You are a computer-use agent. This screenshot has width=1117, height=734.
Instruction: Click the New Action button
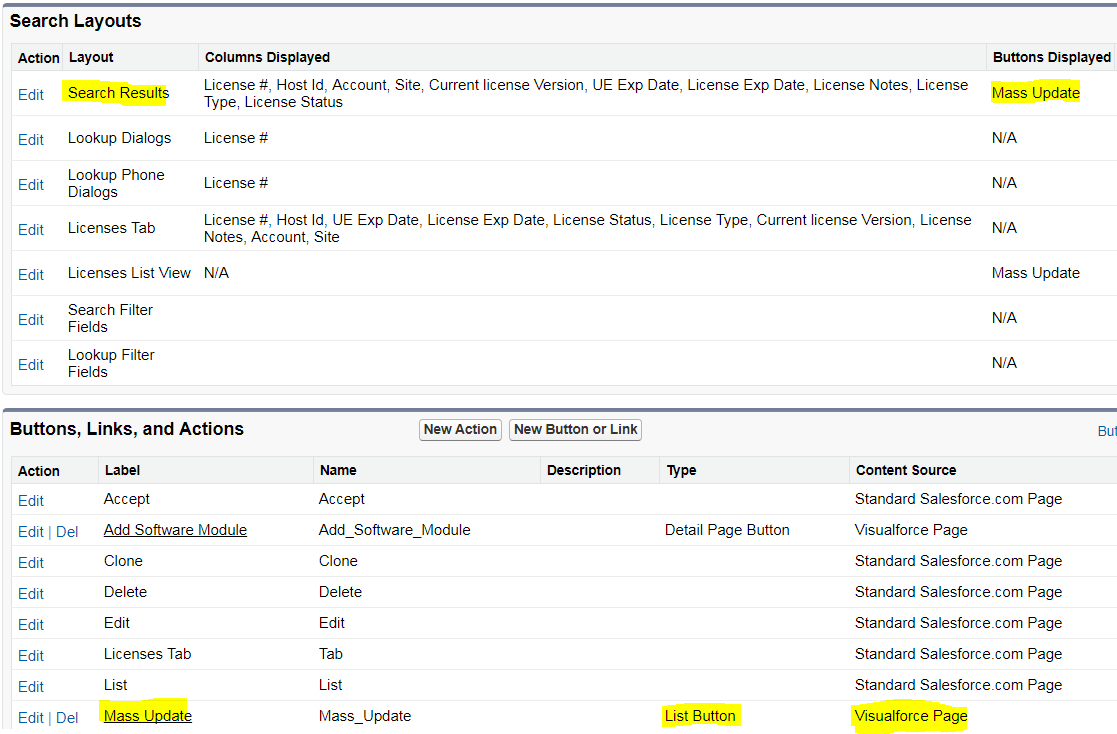460,430
